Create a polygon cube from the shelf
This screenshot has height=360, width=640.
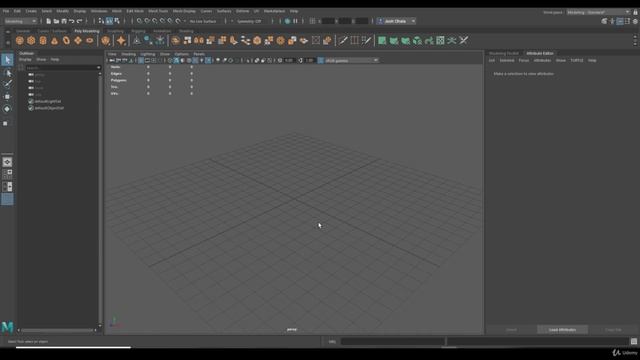point(31,40)
